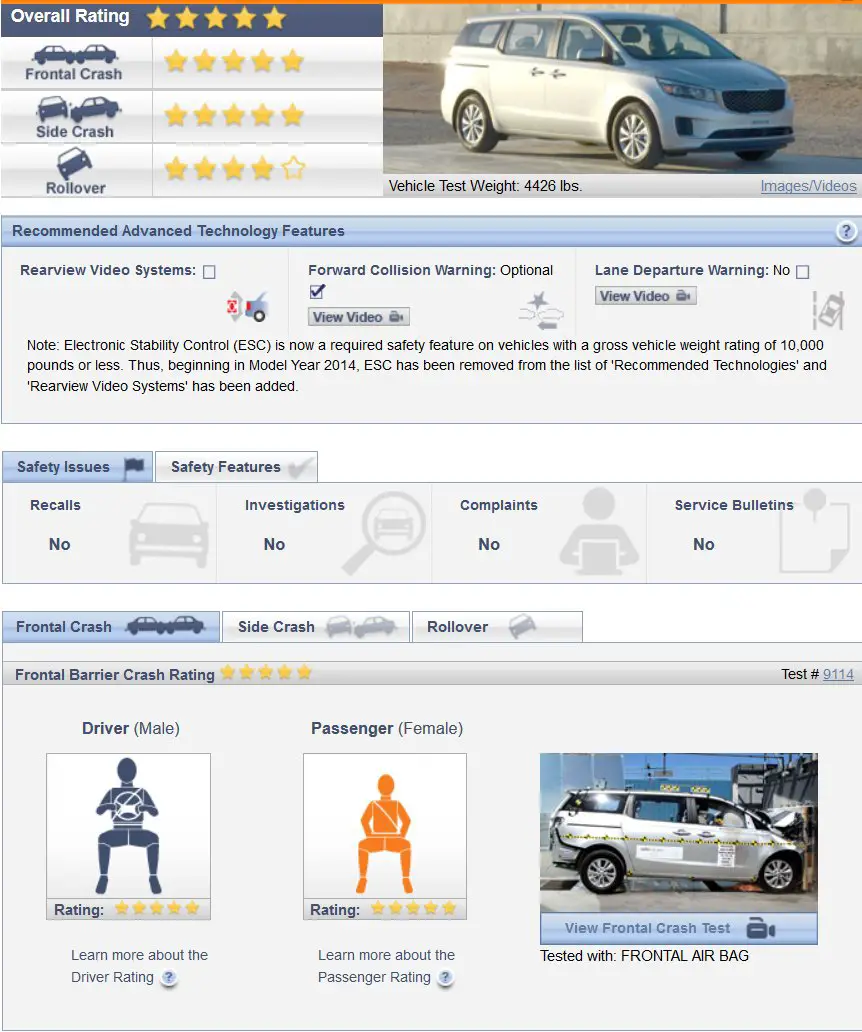Image resolution: width=862 pixels, height=1032 pixels.
Task: Play Forward Collision Warning View Video
Action: pyautogui.click(x=359, y=317)
